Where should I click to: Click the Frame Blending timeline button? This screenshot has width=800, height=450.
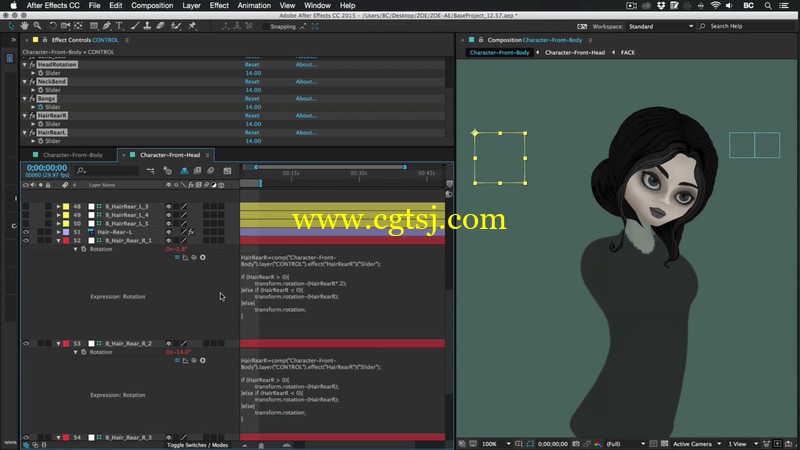(x=197, y=171)
